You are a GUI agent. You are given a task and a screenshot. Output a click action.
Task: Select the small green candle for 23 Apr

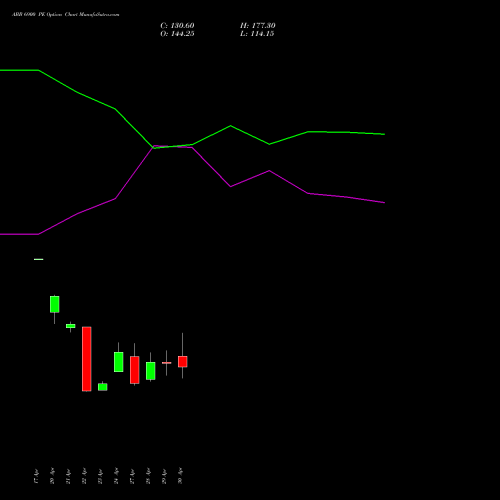(103, 387)
